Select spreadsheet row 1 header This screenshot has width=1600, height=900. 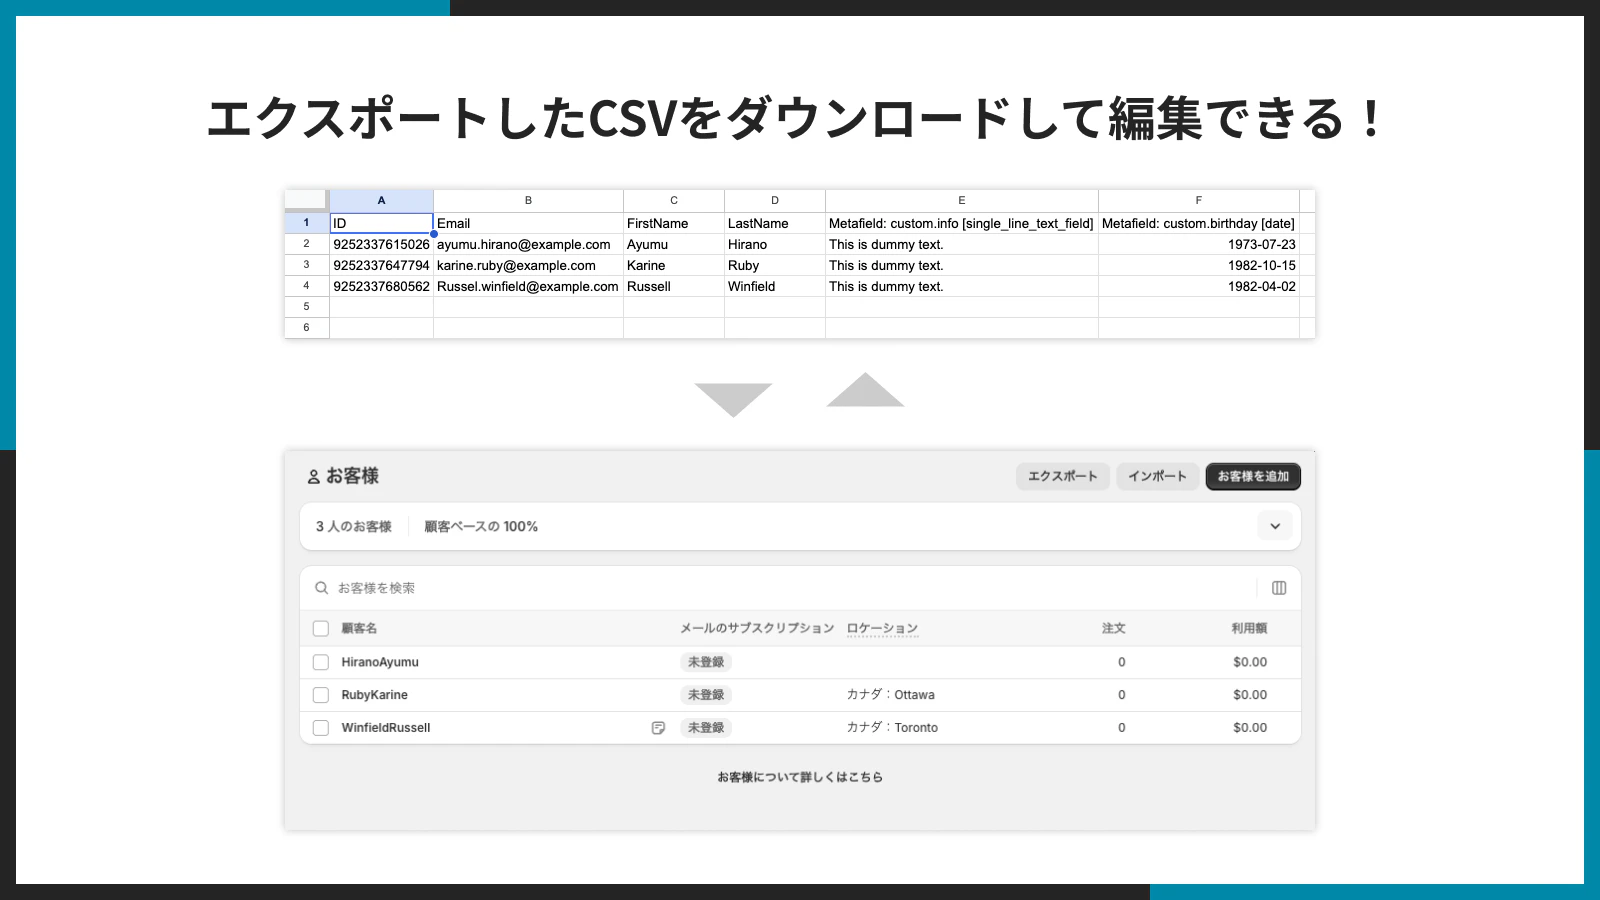pyautogui.click(x=307, y=223)
